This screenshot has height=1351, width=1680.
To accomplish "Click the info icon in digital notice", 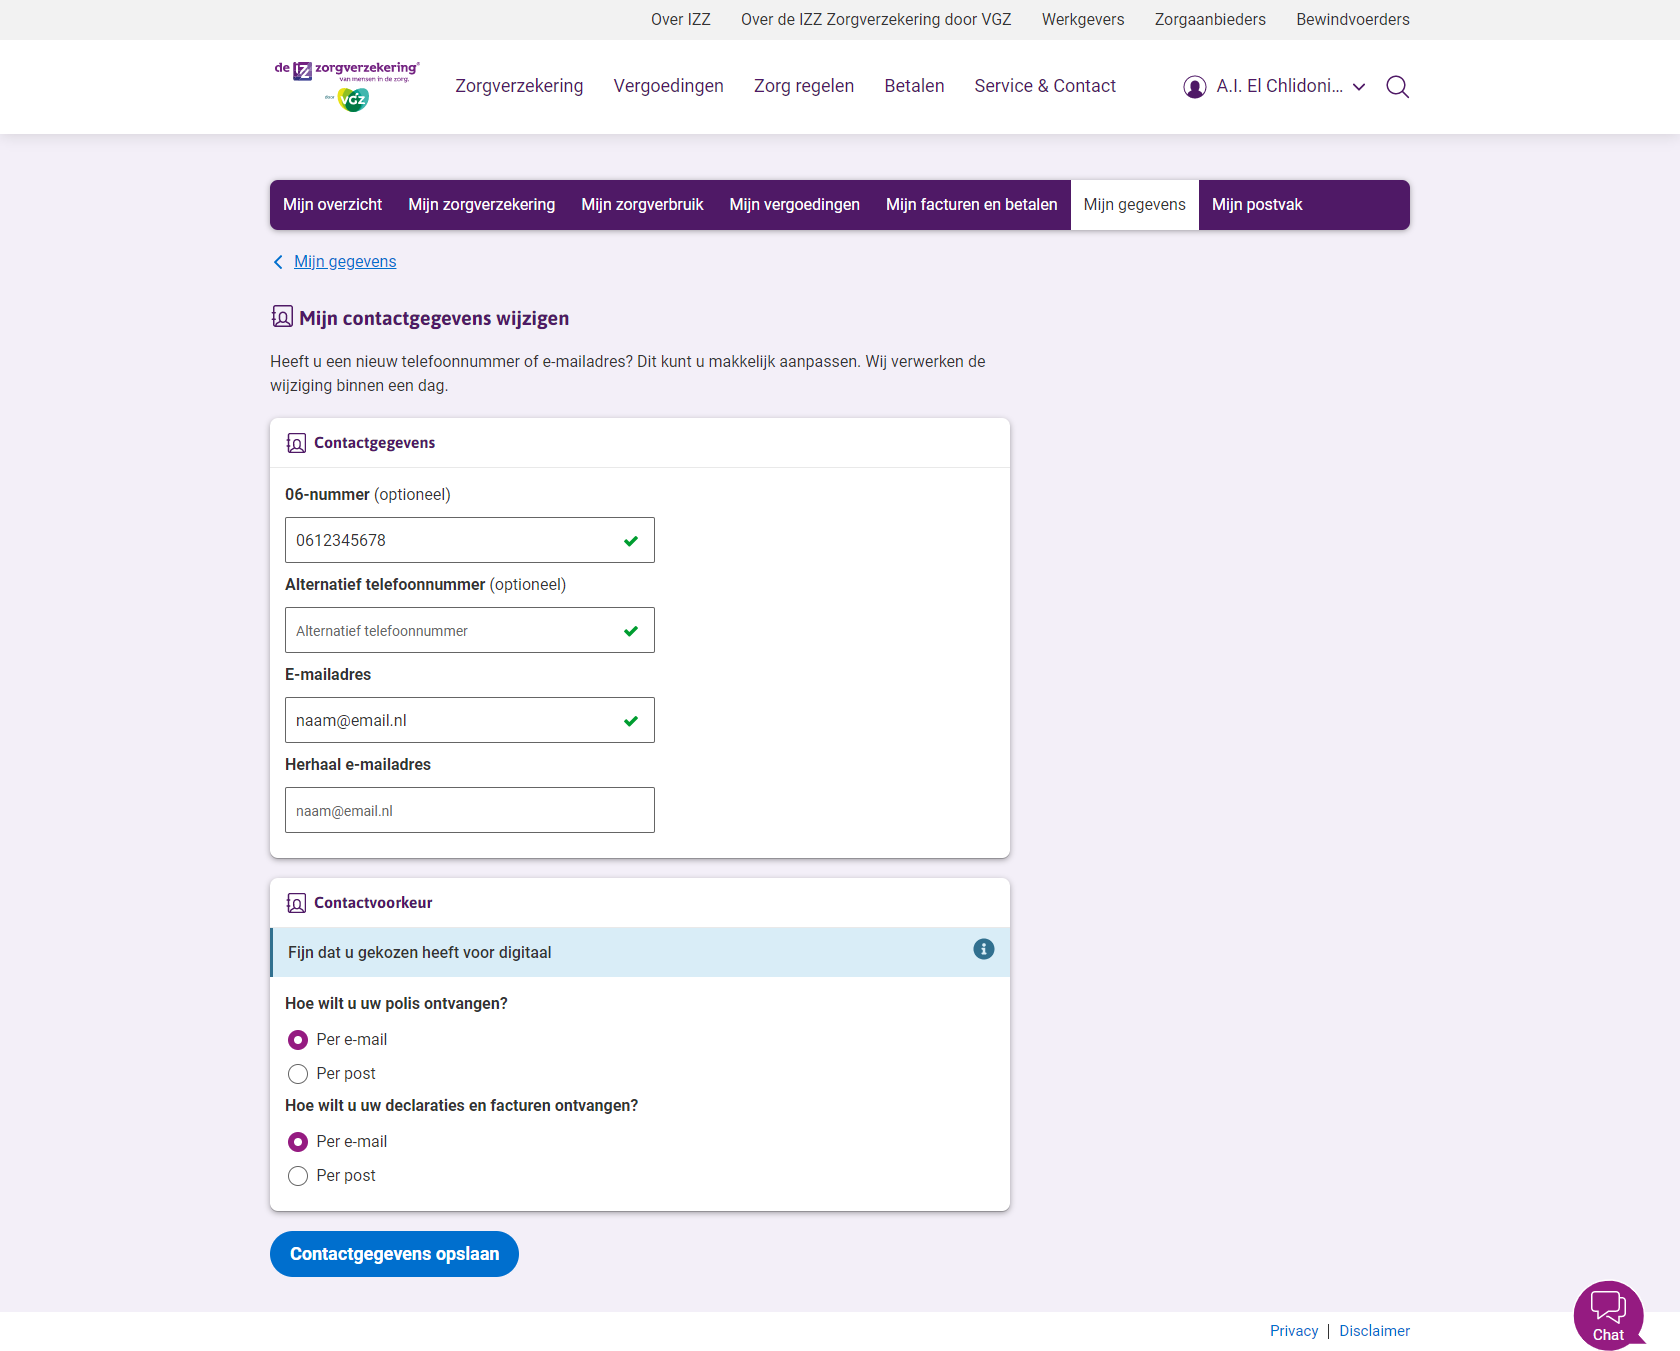I will [983, 949].
